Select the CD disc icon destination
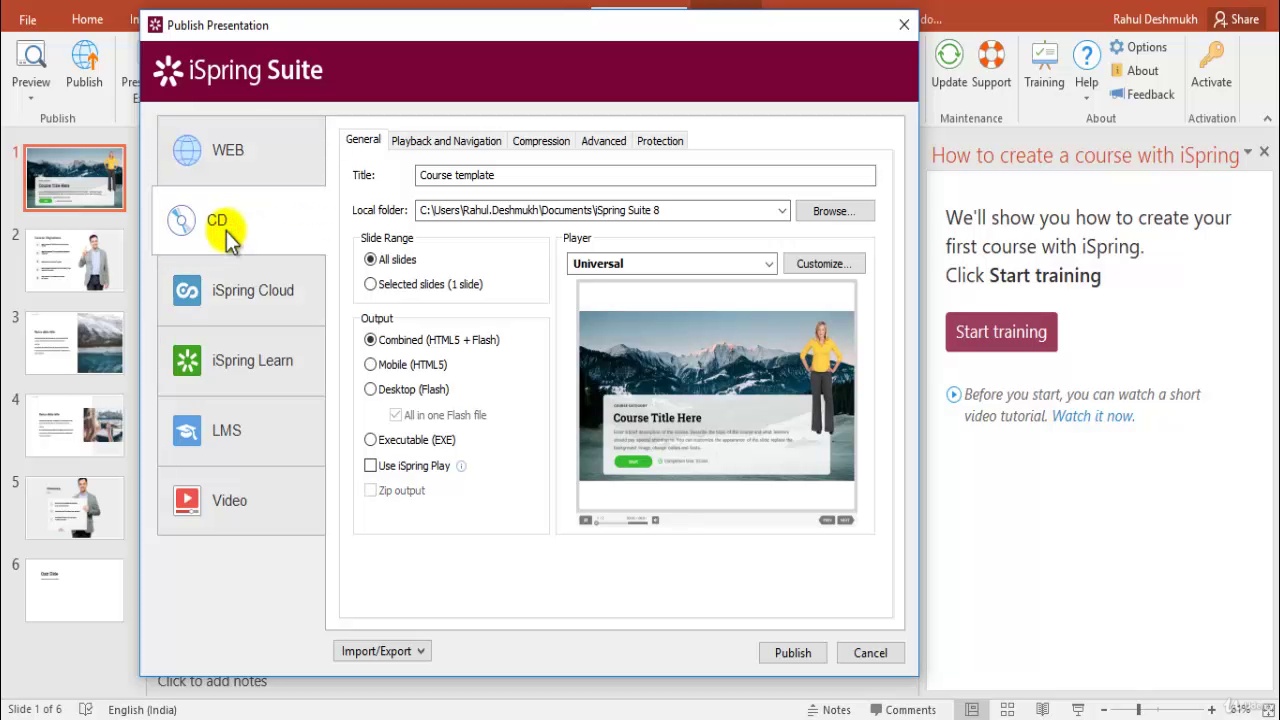Viewport: 1280px width, 720px height. click(x=181, y=220)
